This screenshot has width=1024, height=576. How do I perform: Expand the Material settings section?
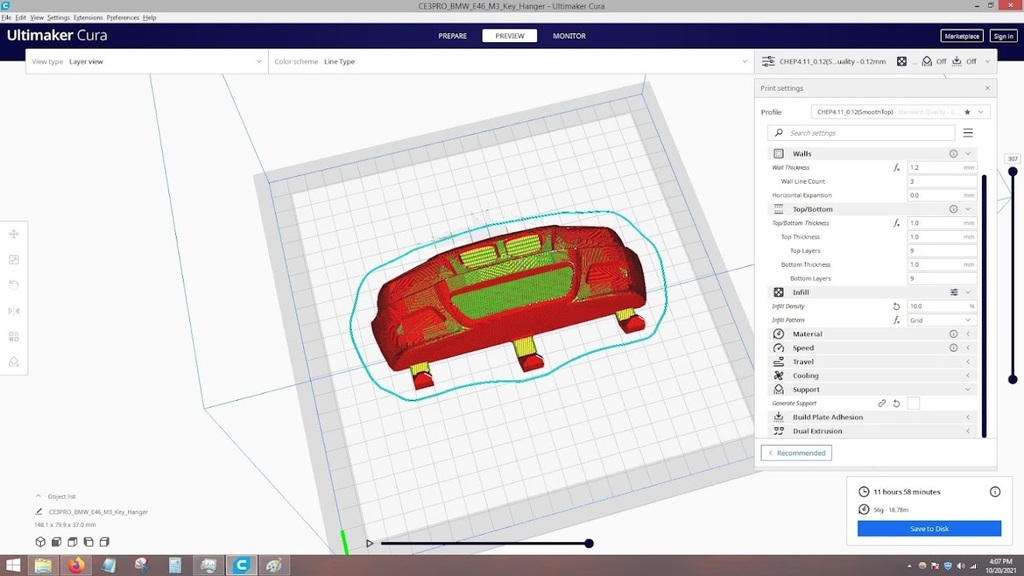click(871, 334)
